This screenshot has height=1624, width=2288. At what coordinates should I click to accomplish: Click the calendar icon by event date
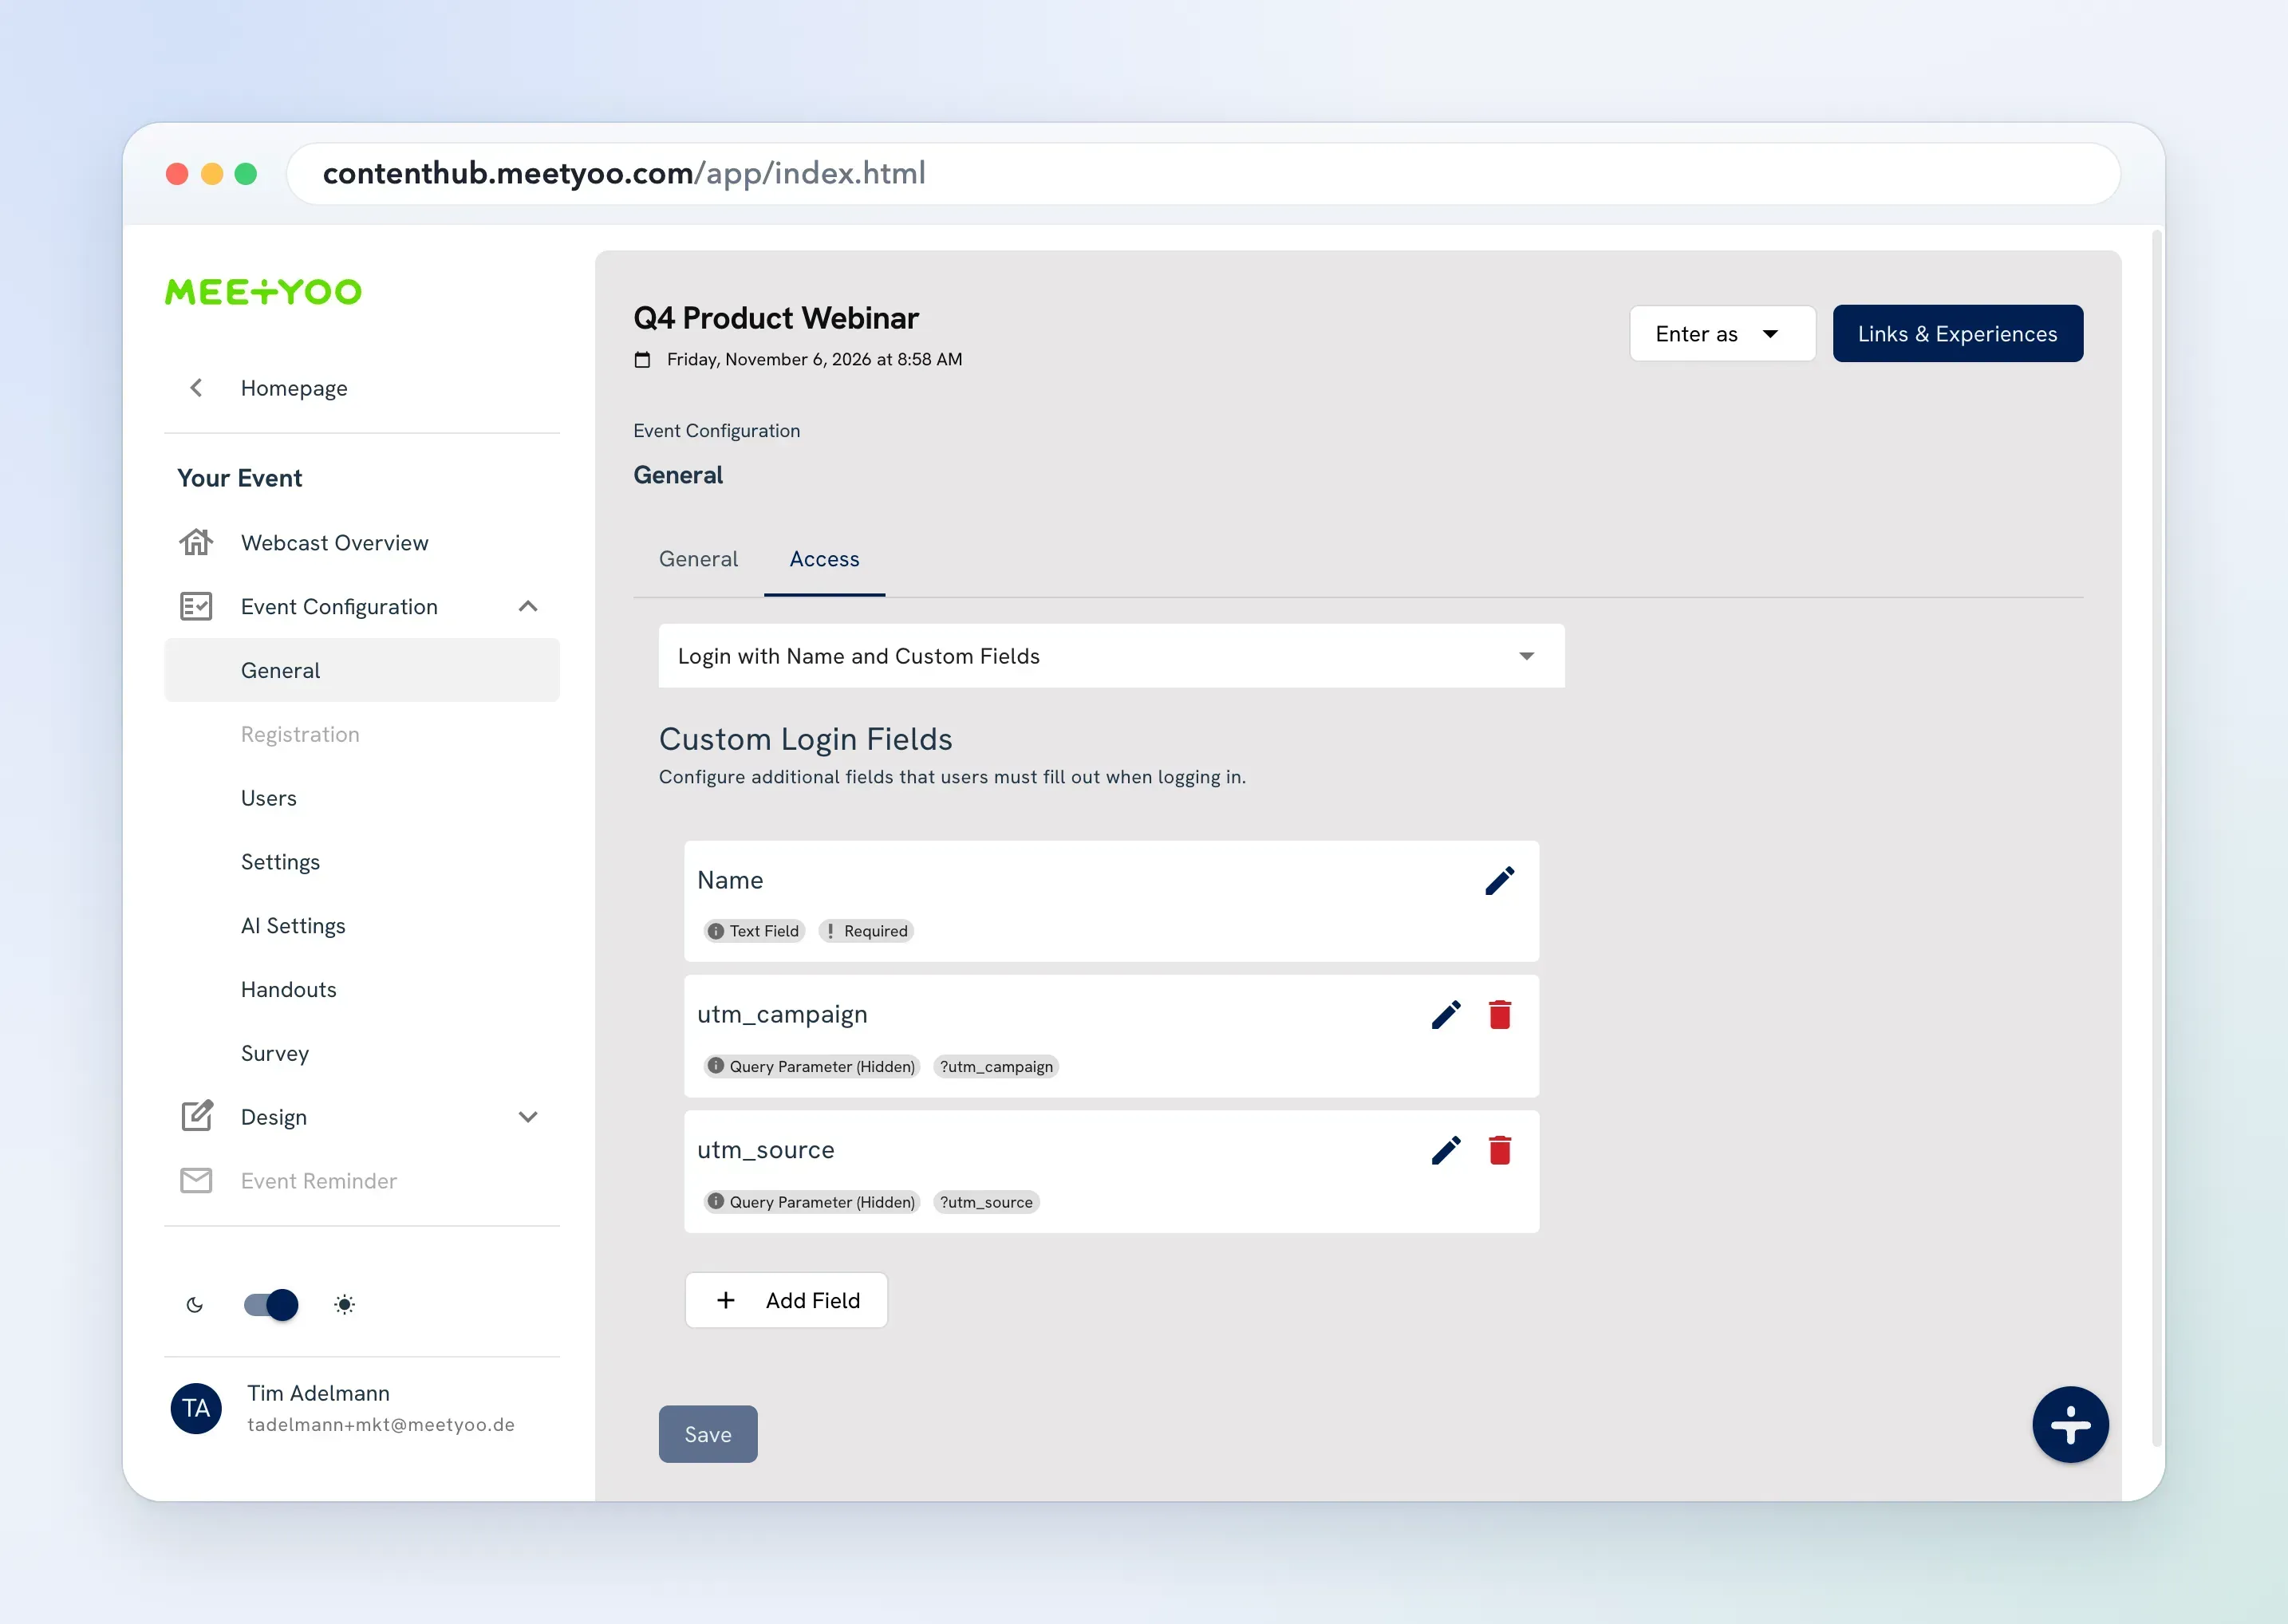coord(642,360)
